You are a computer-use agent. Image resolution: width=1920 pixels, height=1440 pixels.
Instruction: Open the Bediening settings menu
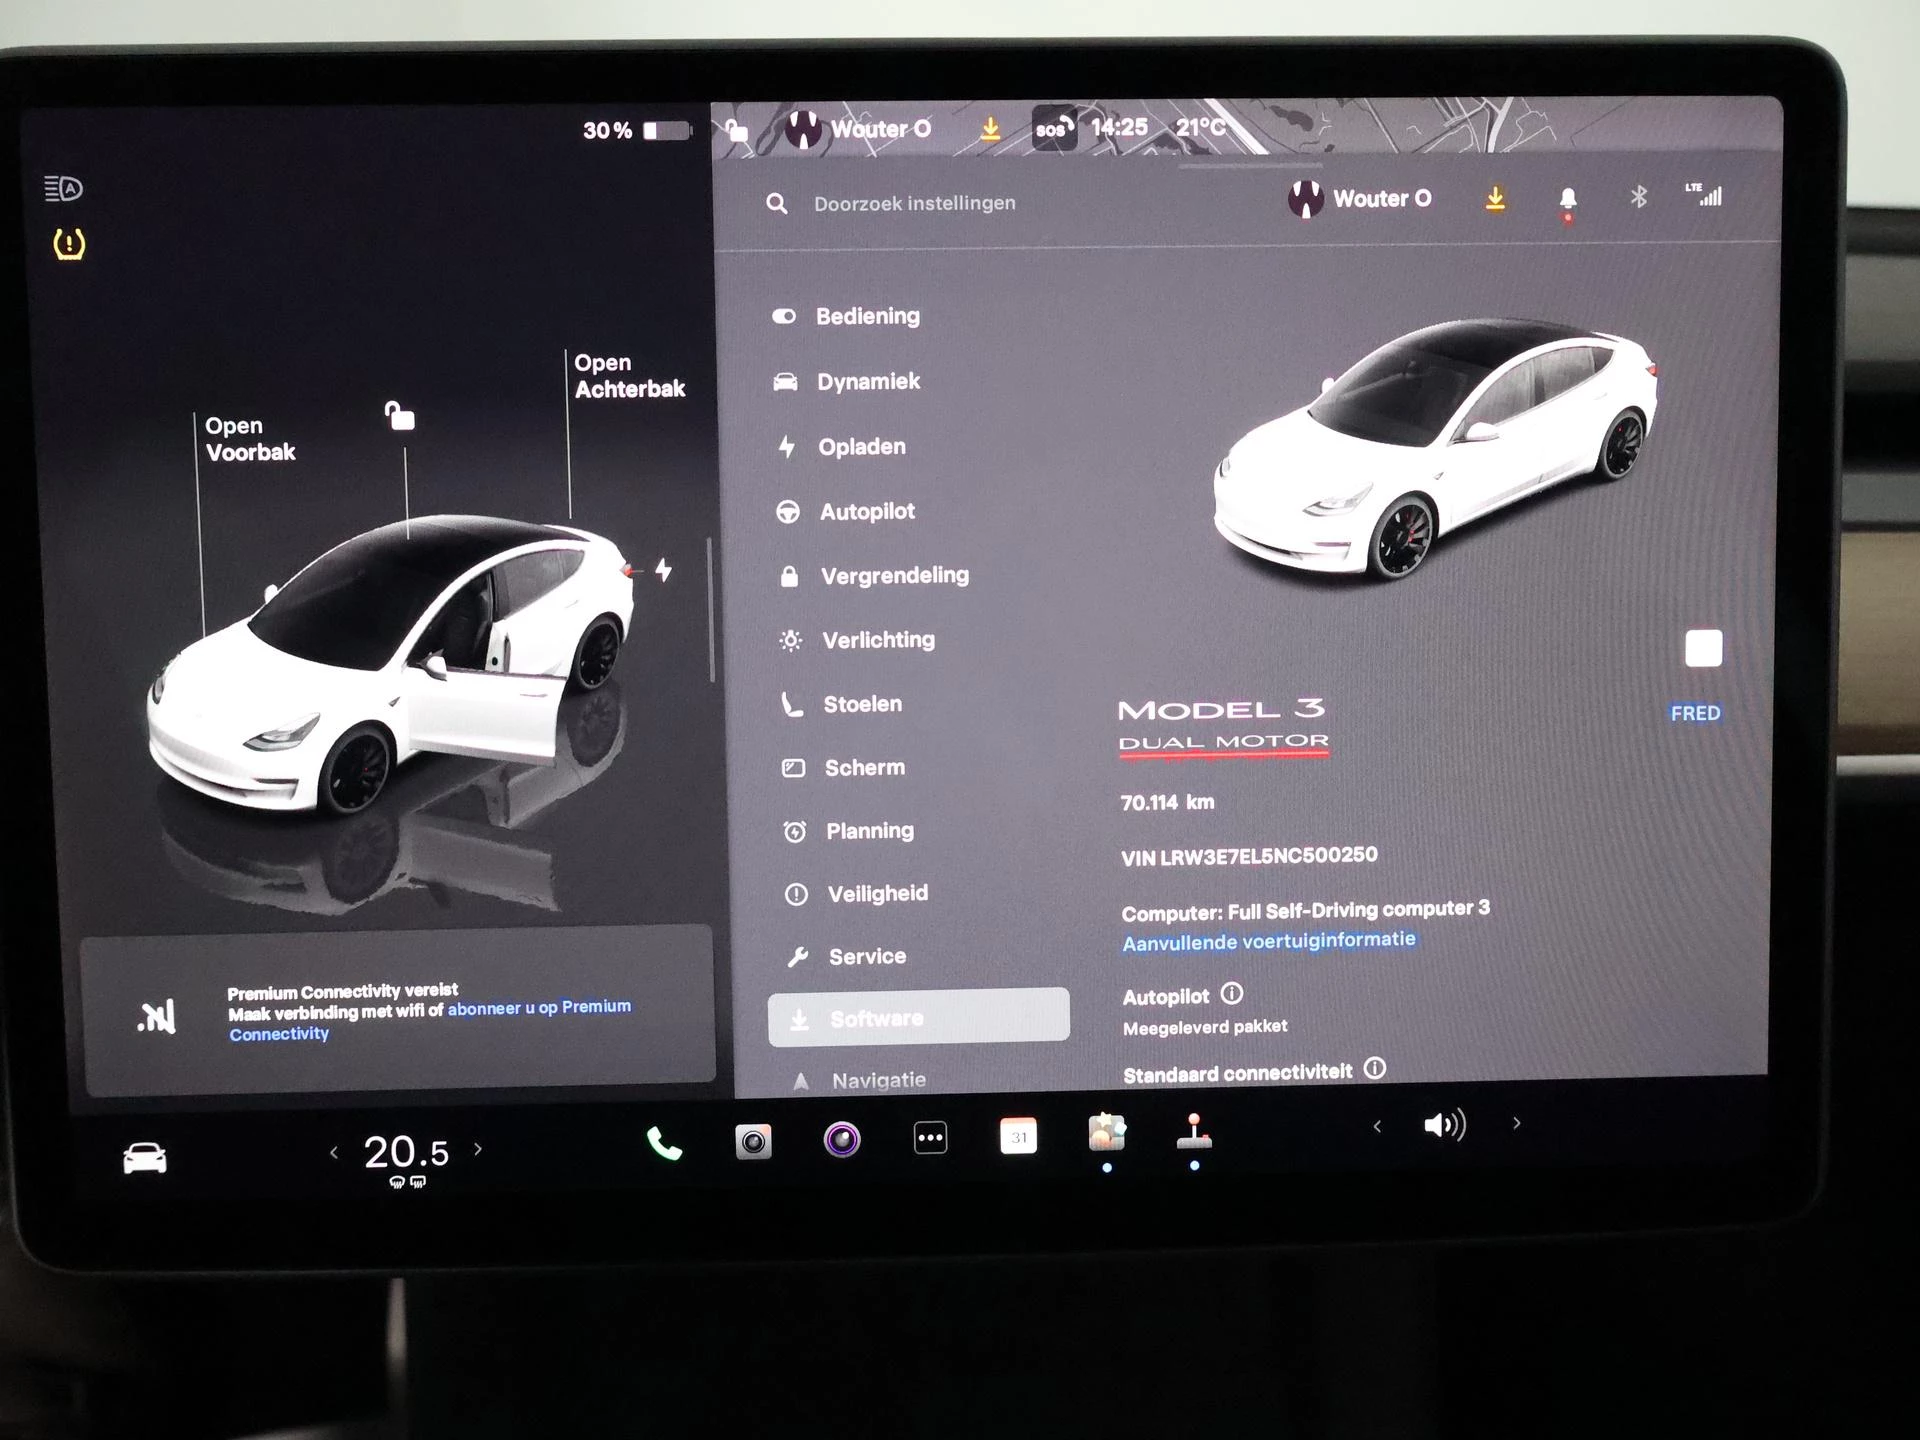tap(868, 316)
